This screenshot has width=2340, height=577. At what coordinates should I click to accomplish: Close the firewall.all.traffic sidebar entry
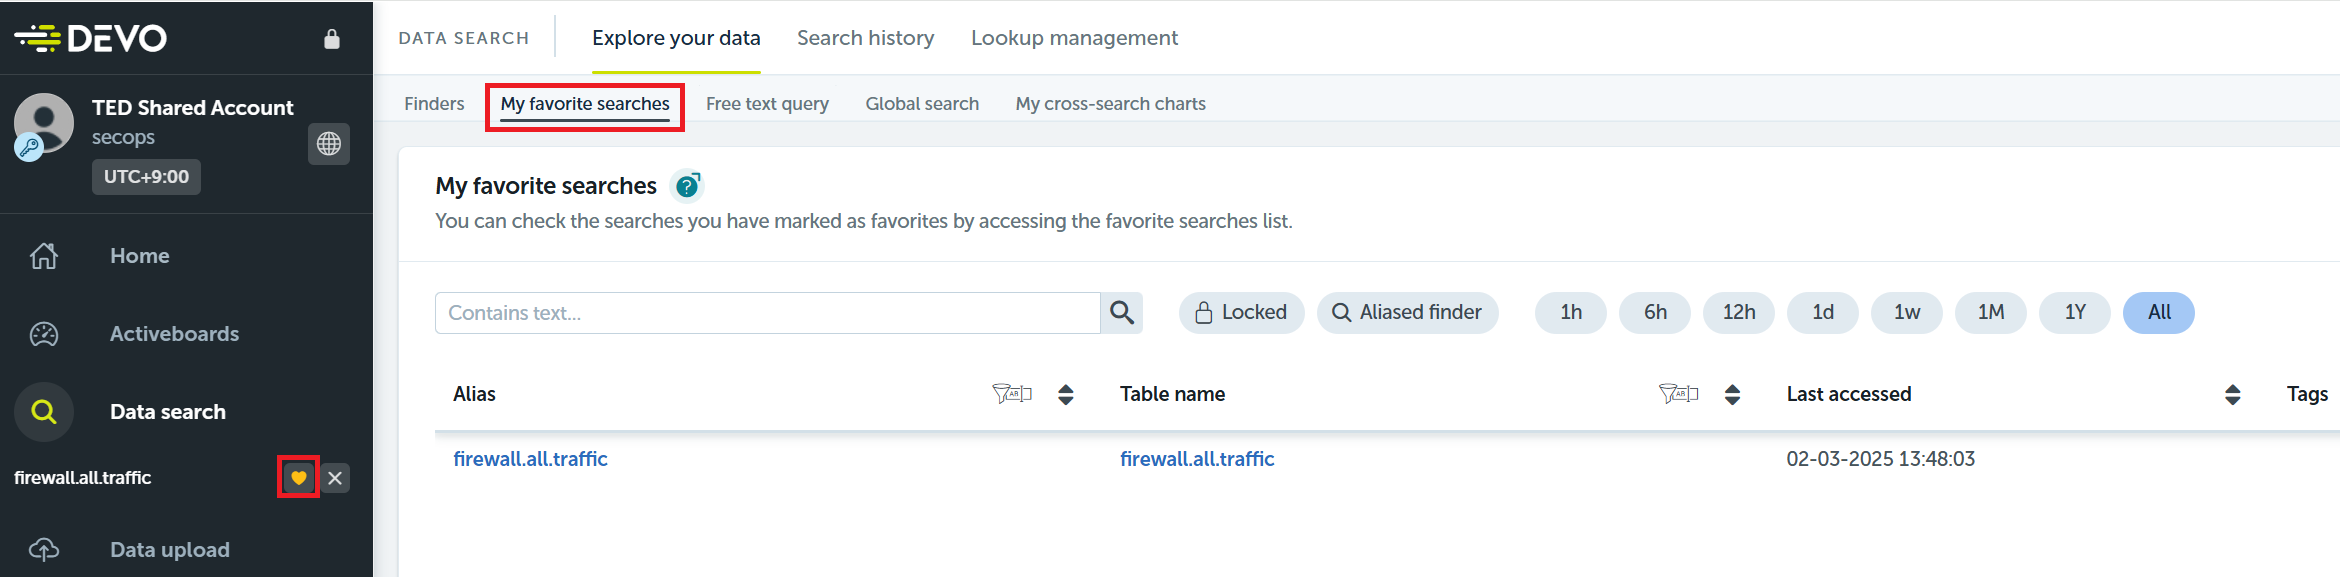tap(336, 478)
